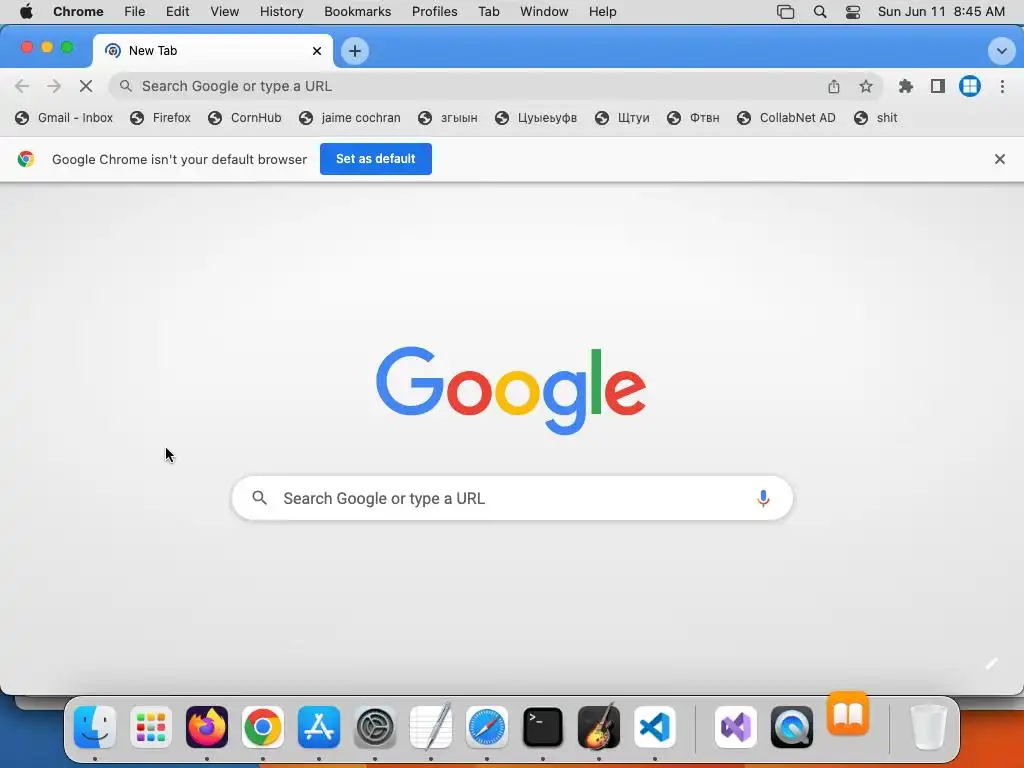Click the Google search box on page
Screen dimensions: 1024x768
coord(512,498)
